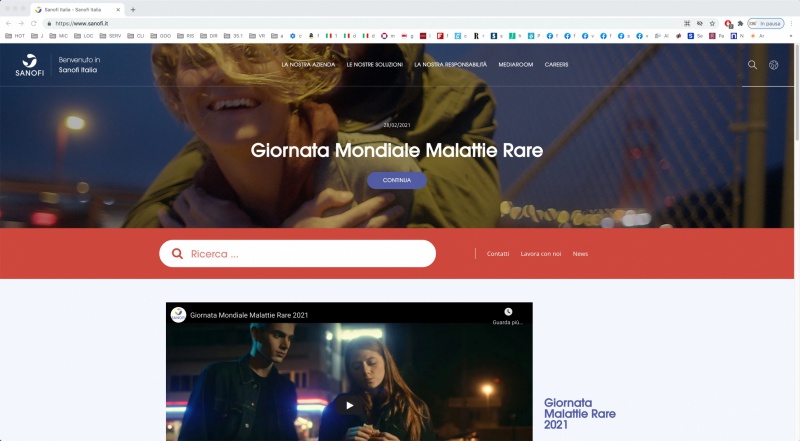Click the browser back arrow
The image size is (800, 441).
pos(8,23)
